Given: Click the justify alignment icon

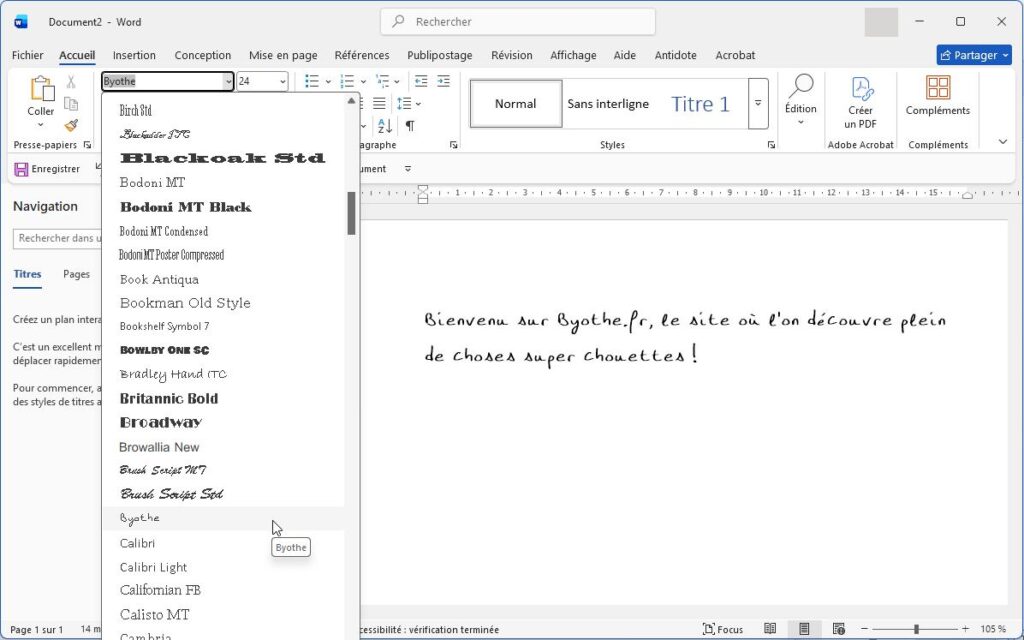Looking at the screenshot, I should 379,103.
